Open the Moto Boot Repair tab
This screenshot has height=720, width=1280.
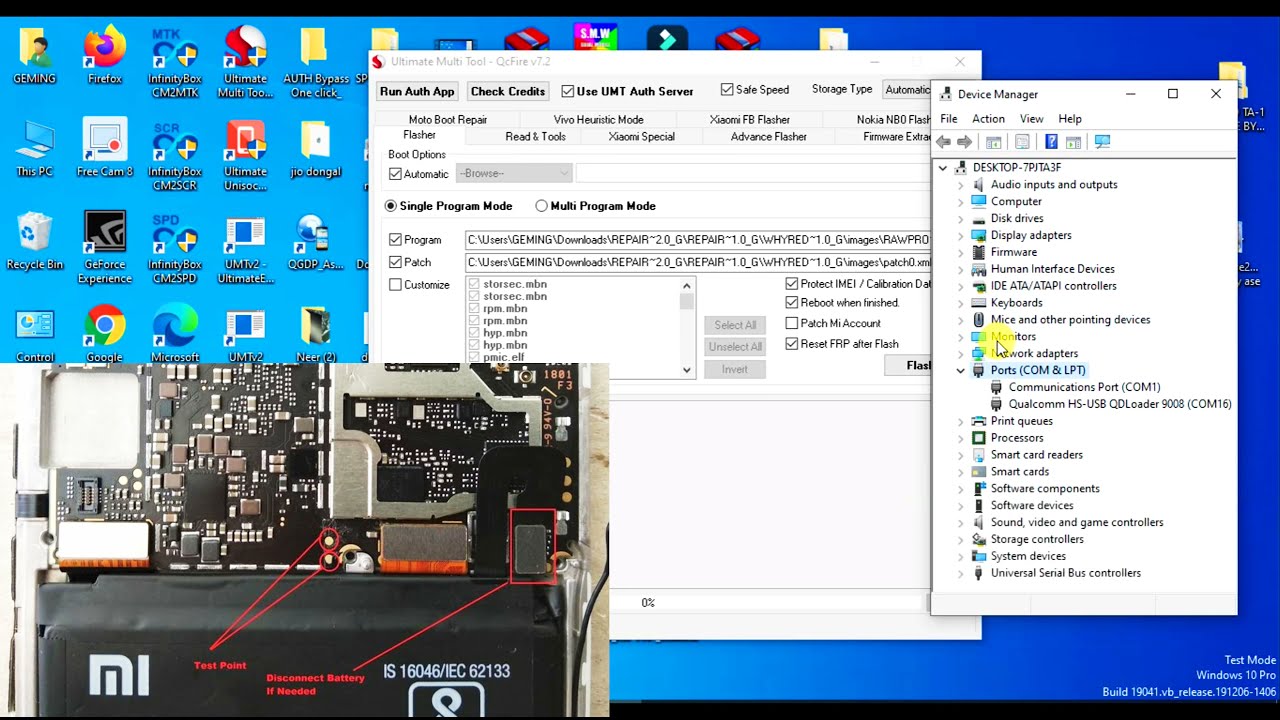click(447, 120)
